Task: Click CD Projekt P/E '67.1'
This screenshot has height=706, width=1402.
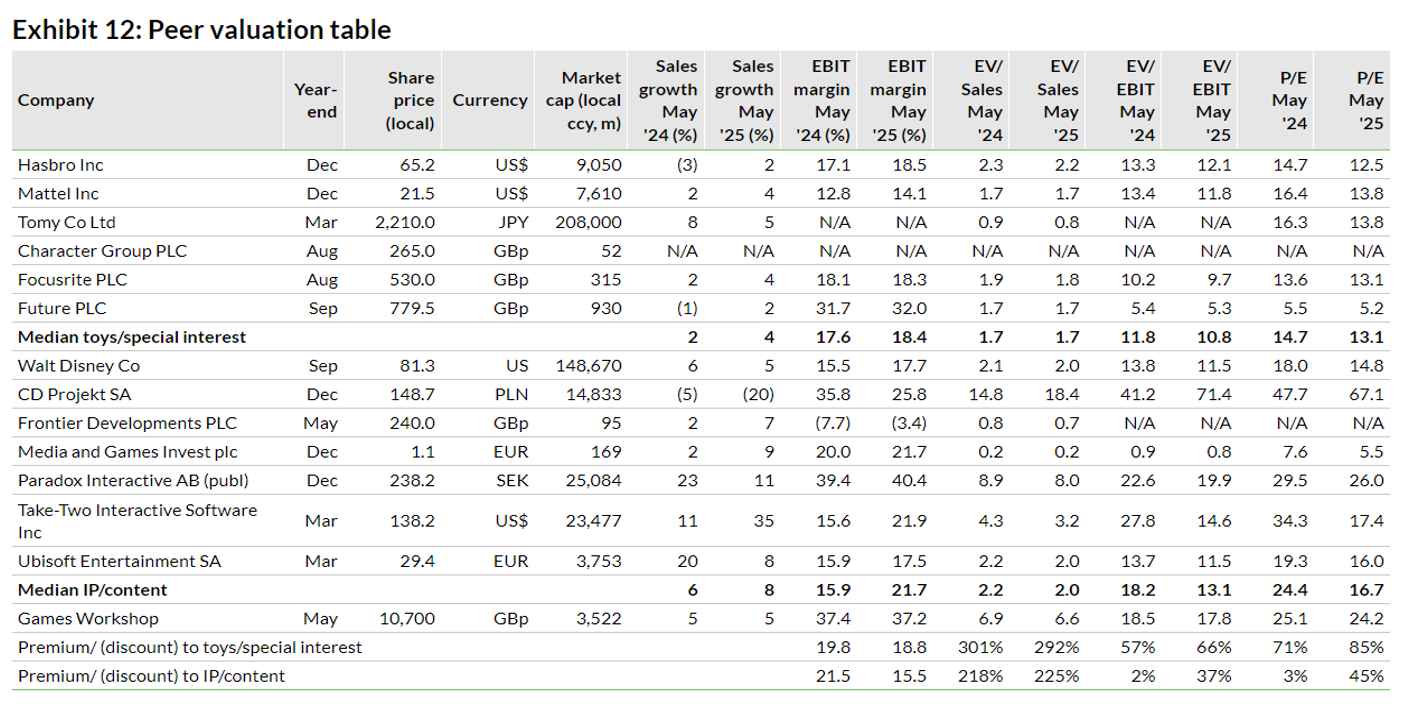Action: (1368, 395)
